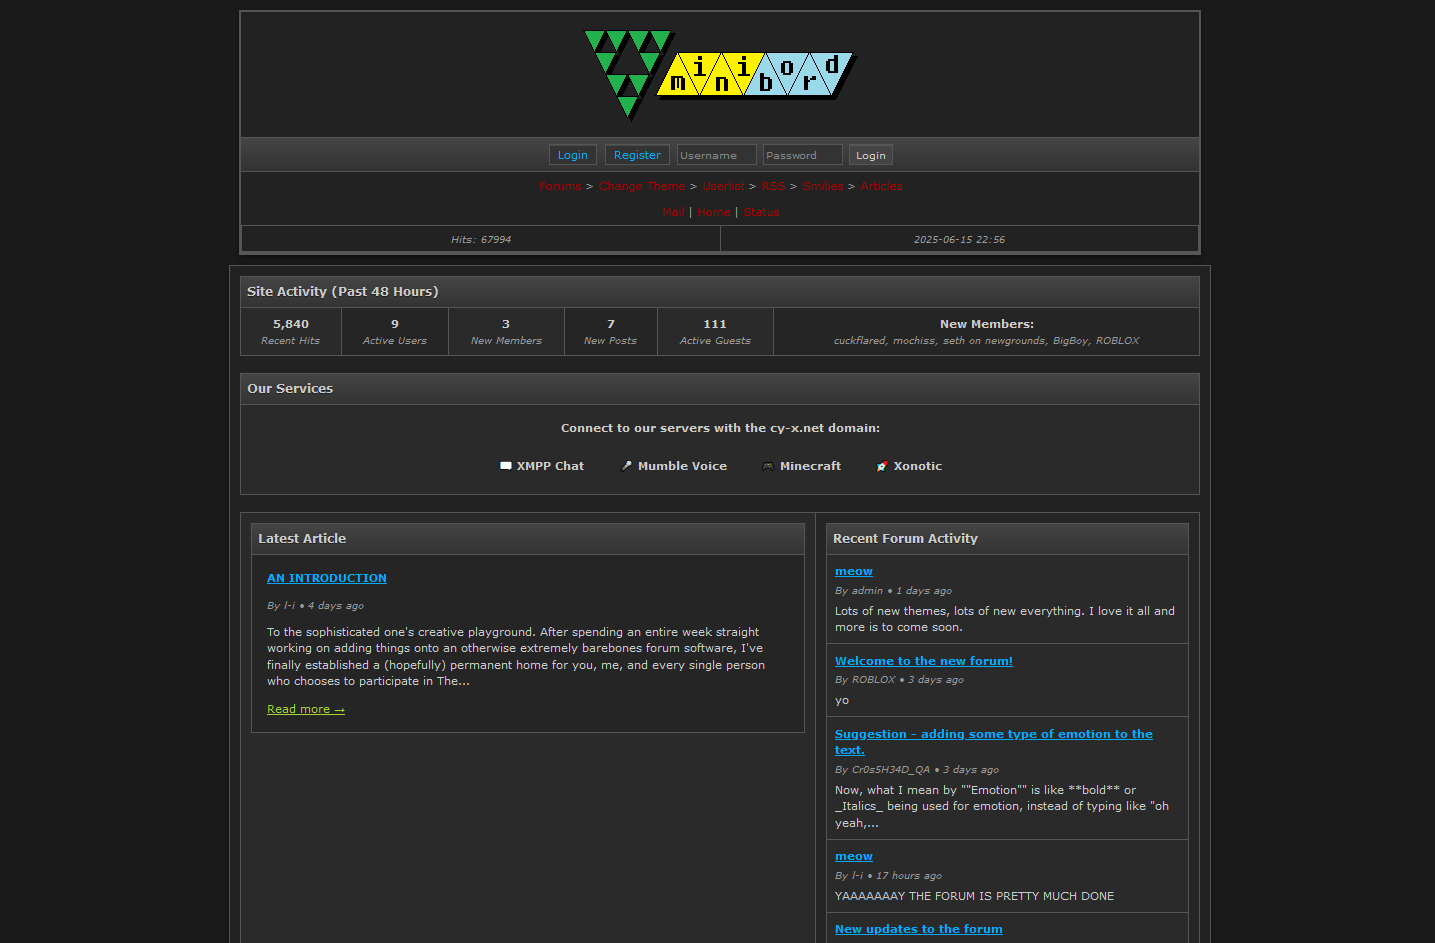This screenshot has height=943, width=1435.
Task: Click the Minecraft service icon
Action: click(768, 466)
